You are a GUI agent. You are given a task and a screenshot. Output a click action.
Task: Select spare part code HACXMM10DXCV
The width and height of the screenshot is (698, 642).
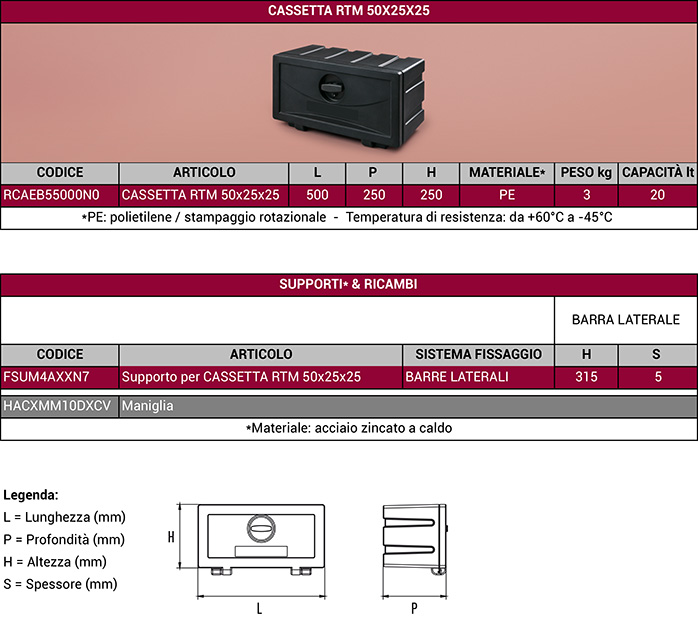57,406
